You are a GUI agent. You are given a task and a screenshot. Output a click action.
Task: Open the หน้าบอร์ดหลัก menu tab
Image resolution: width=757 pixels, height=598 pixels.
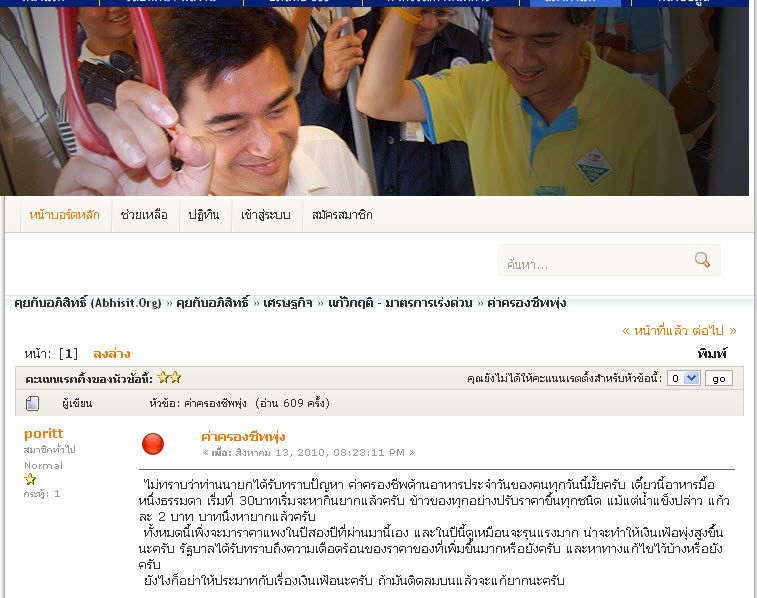[65, 215]
